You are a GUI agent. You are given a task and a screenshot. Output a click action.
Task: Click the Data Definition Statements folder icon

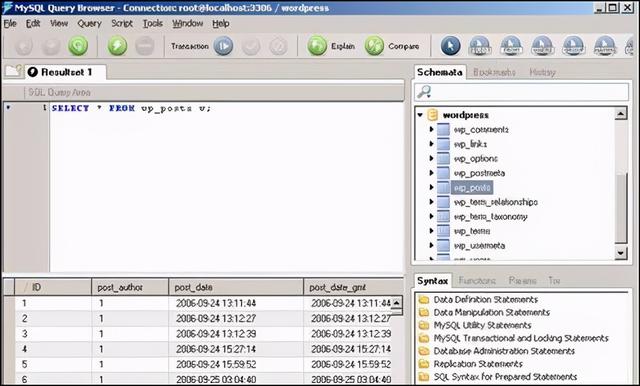point(424,300)
